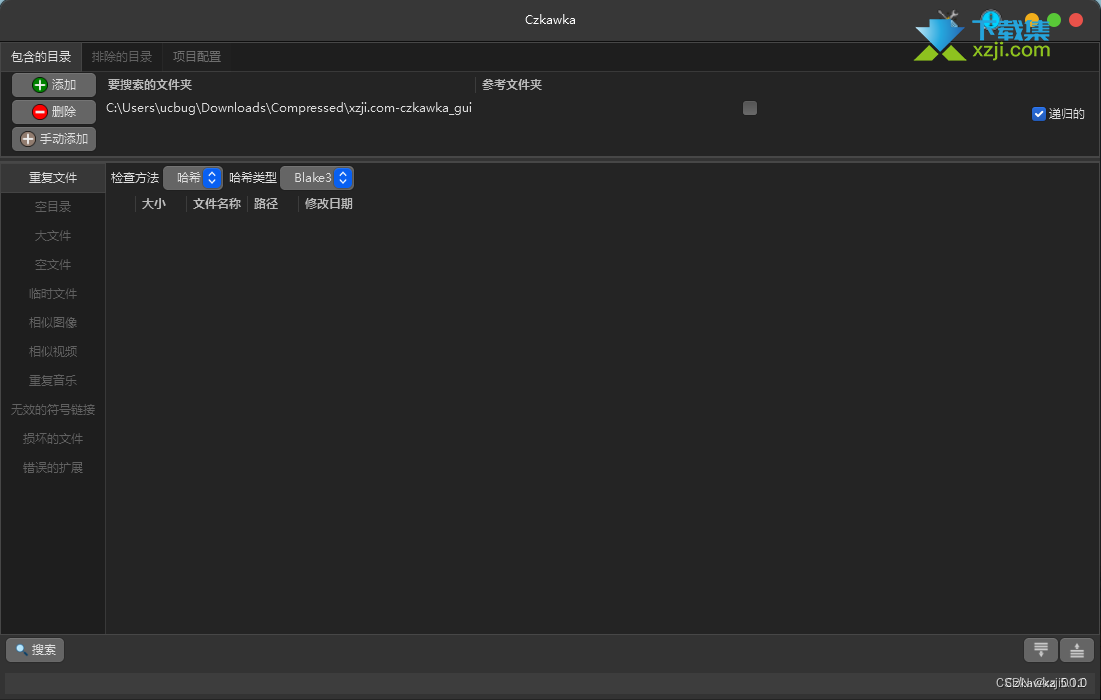This screenshot has height=700, width=1101.
Task: Click the 手动添加 manual add button
Action: click(x=53, y=139)
